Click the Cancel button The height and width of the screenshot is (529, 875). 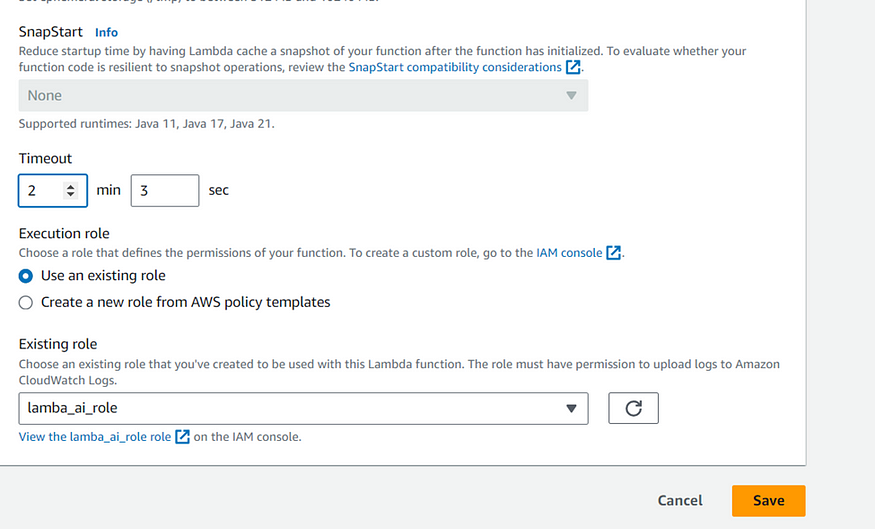680,501
